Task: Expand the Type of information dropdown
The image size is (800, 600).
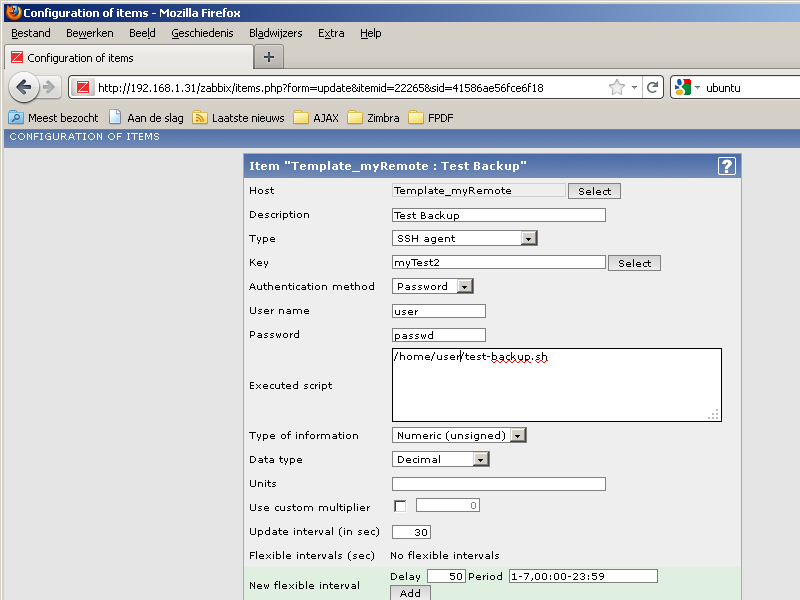Action: pos(459,436)
